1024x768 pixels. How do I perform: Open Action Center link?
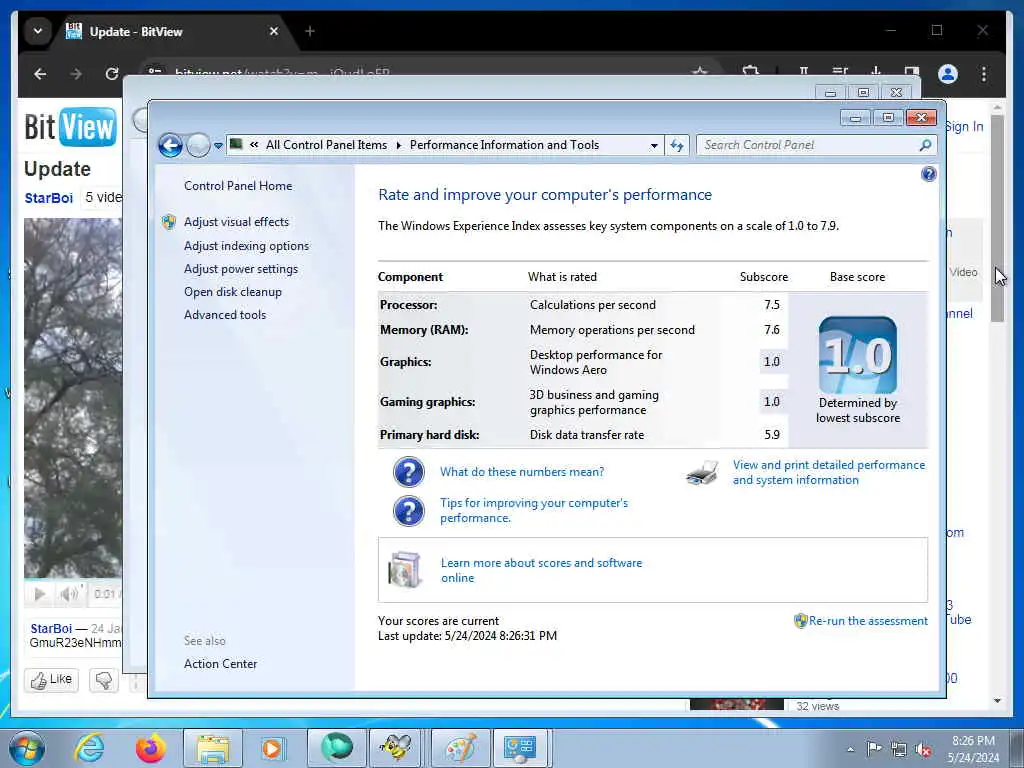tap(220, 664)
